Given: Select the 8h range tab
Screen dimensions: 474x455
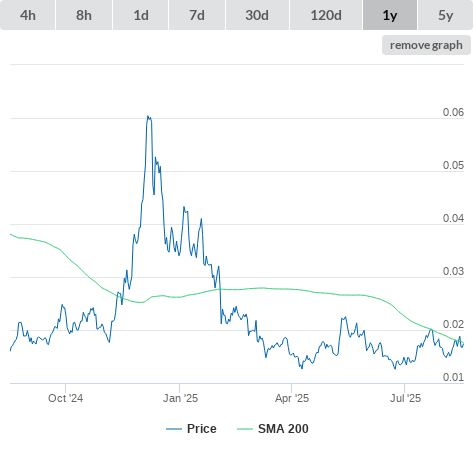Looking at the screenshot, I should coord(84,15).
